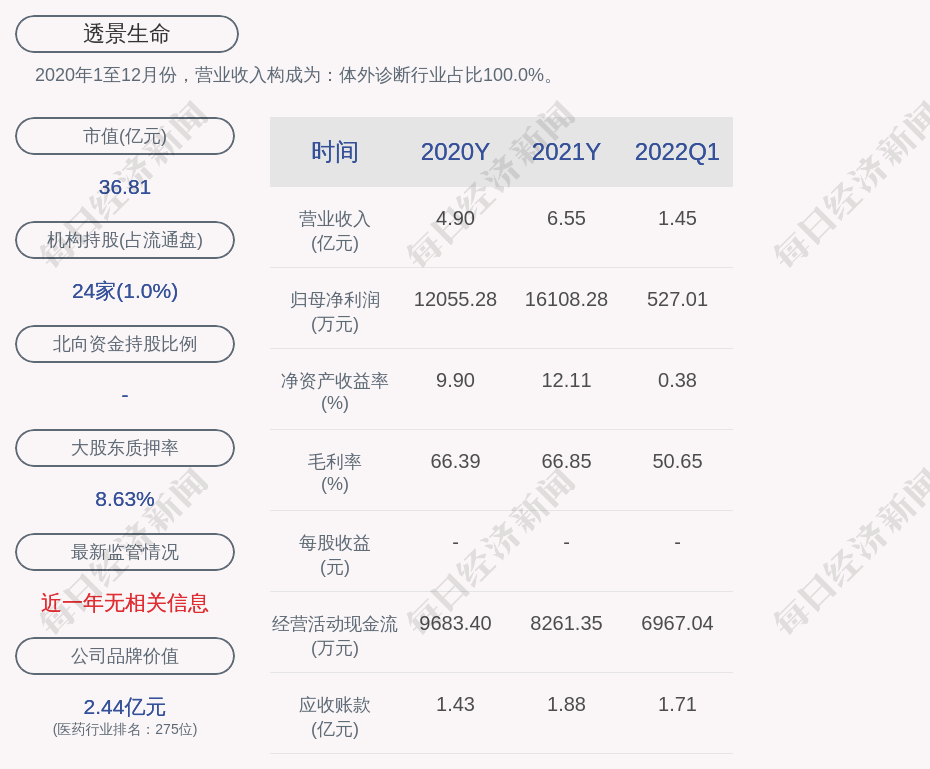Select 2022Q1 revenue value 1.45
930x769 pixels.
pyautogui.click(x=677, y=218)
